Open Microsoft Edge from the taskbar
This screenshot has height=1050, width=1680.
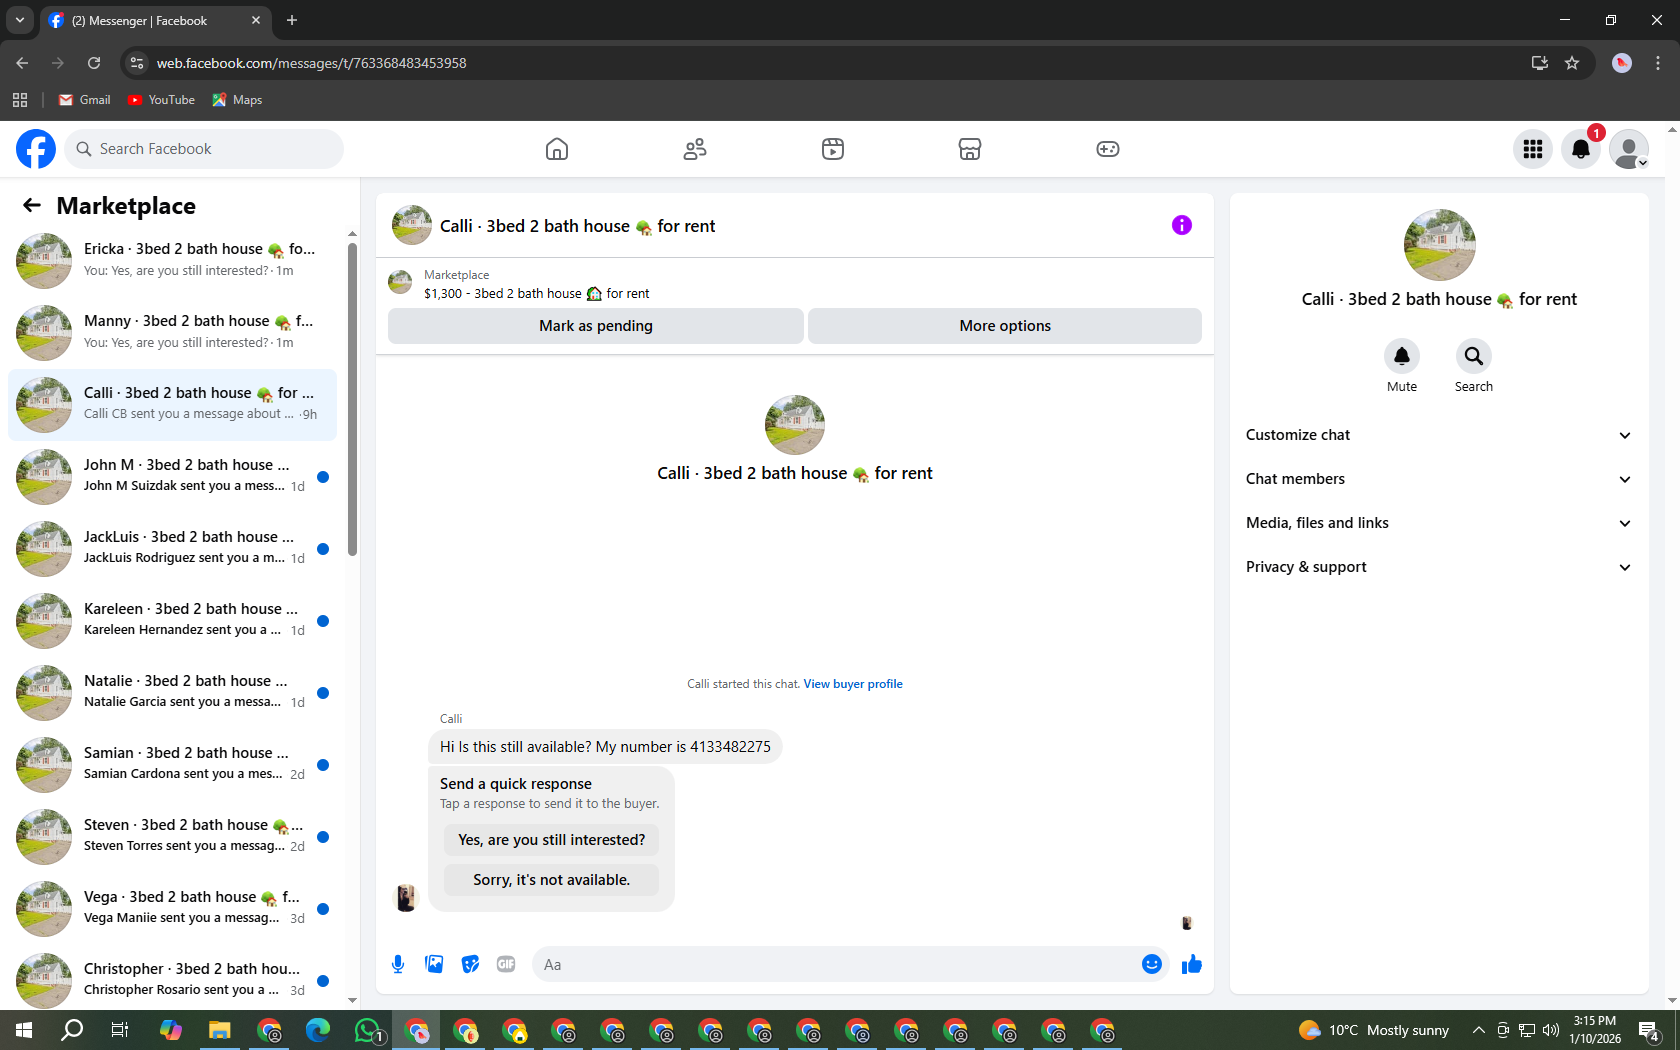point(318,1030)
